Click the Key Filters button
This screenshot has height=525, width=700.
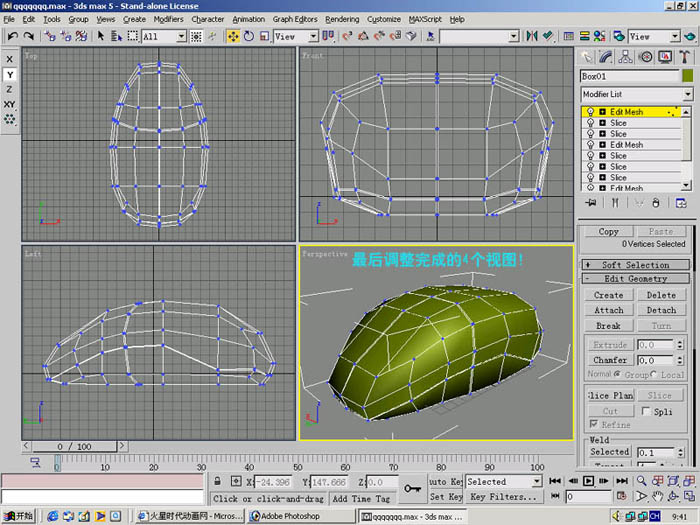pos(503,496)
